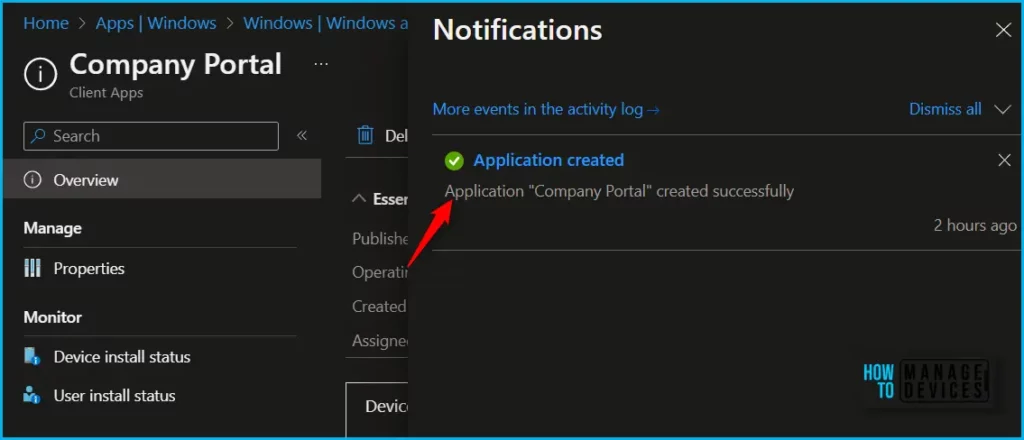1024x440 pixels.
Task: Select Overview in the sidebar
Action: pos(163,180)
